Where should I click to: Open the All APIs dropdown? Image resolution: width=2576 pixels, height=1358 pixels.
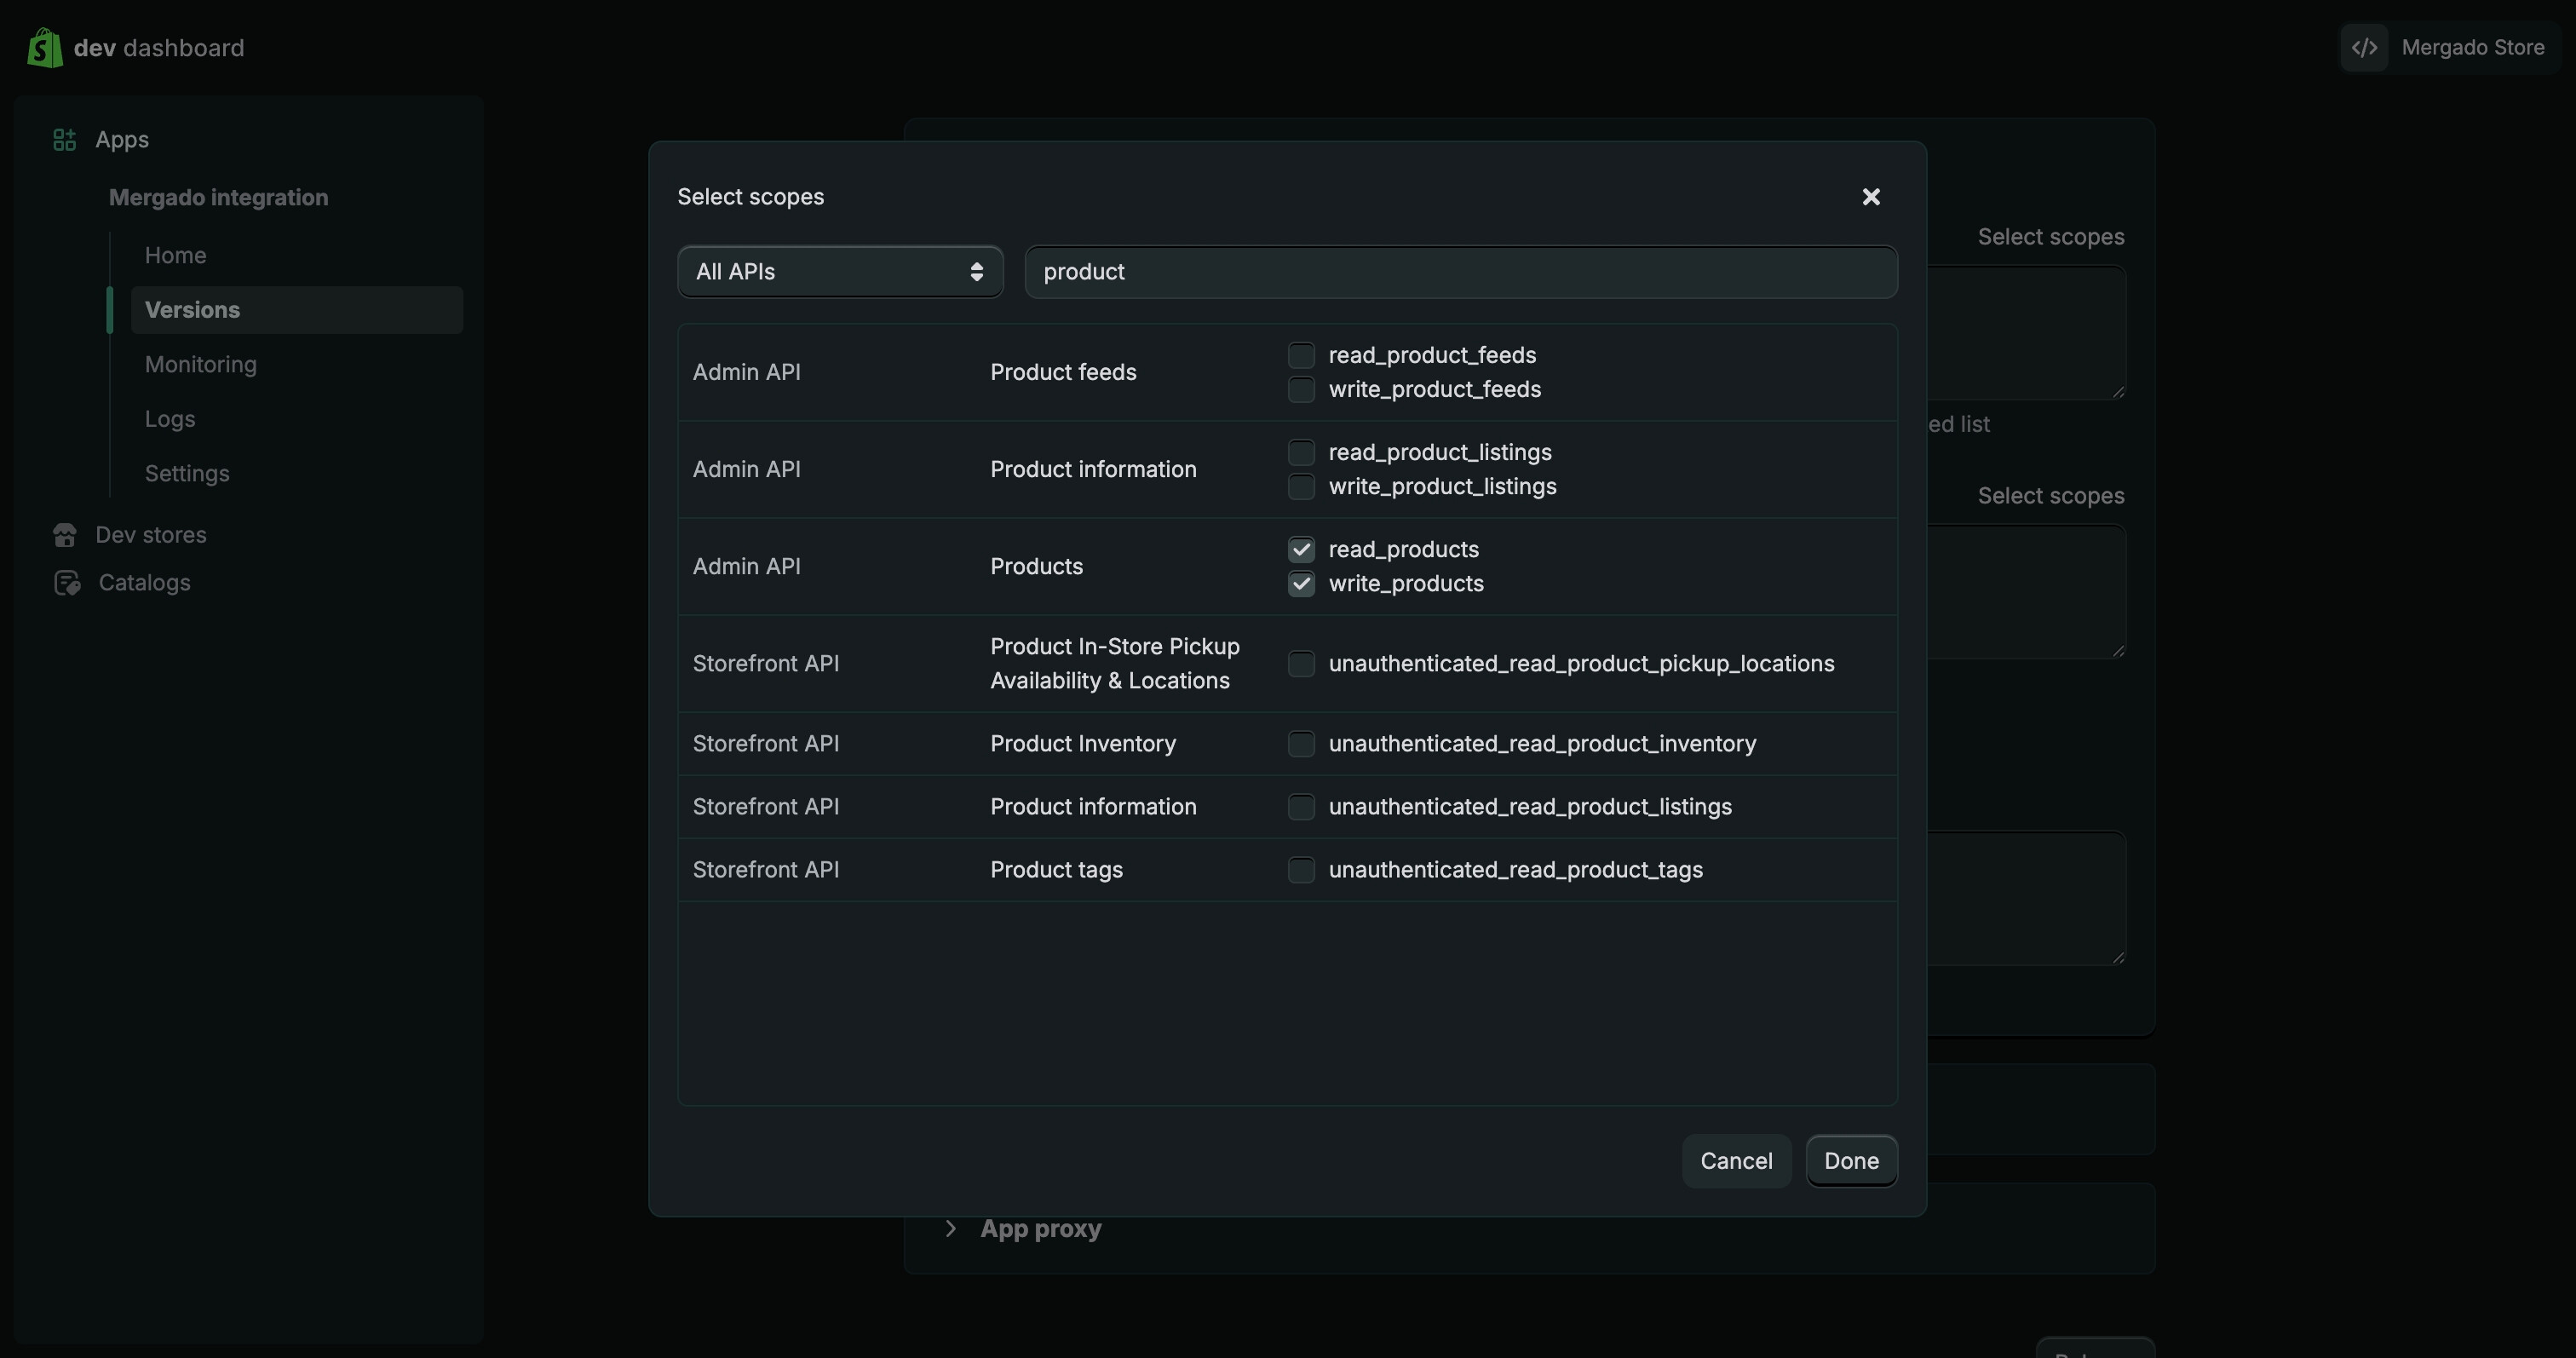pyautogui.click(x=840, y=272)
